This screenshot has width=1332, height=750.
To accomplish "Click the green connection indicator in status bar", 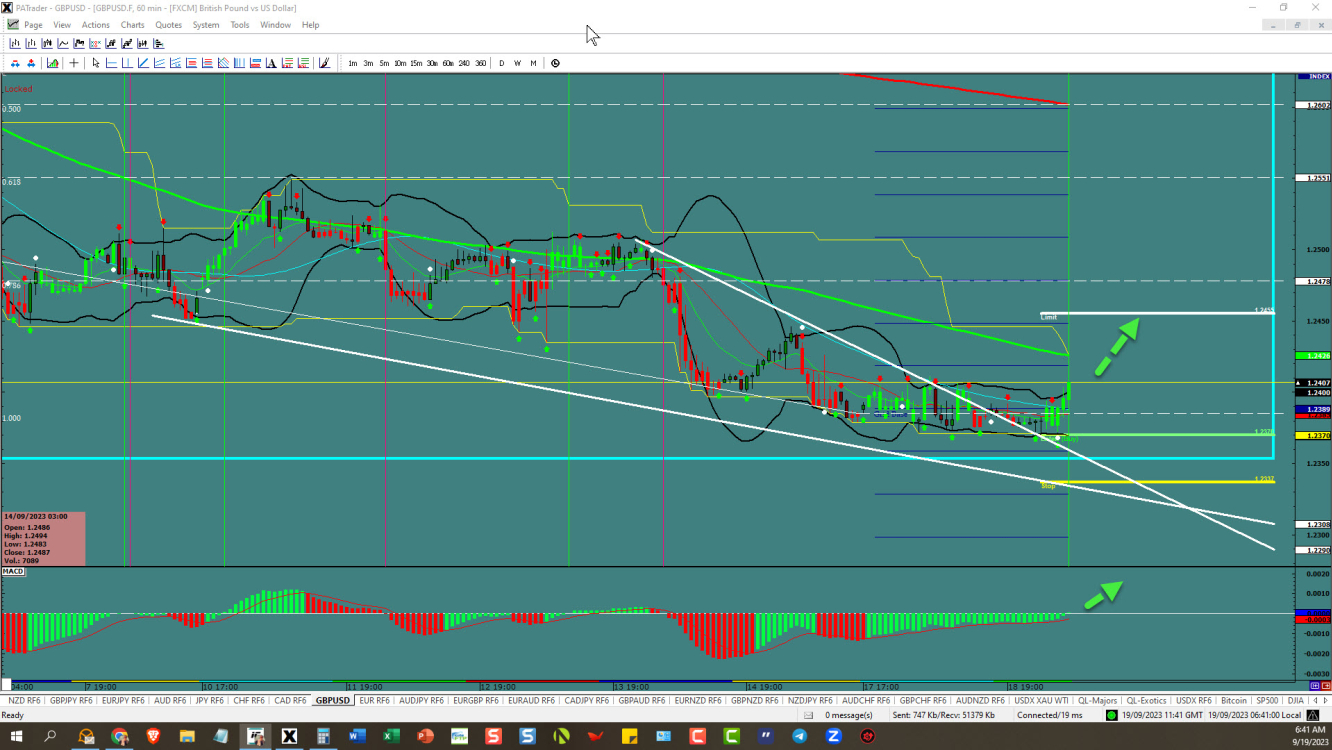I will (1111, 715).
